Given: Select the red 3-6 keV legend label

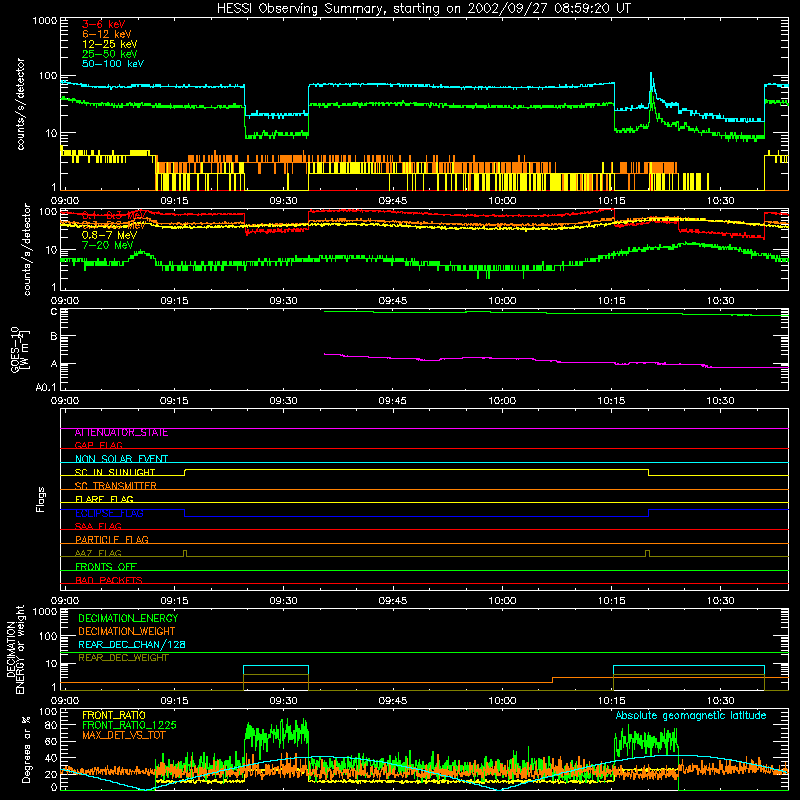Looking at the screenshot, I should pyautogui.click(x=104, y=24).
